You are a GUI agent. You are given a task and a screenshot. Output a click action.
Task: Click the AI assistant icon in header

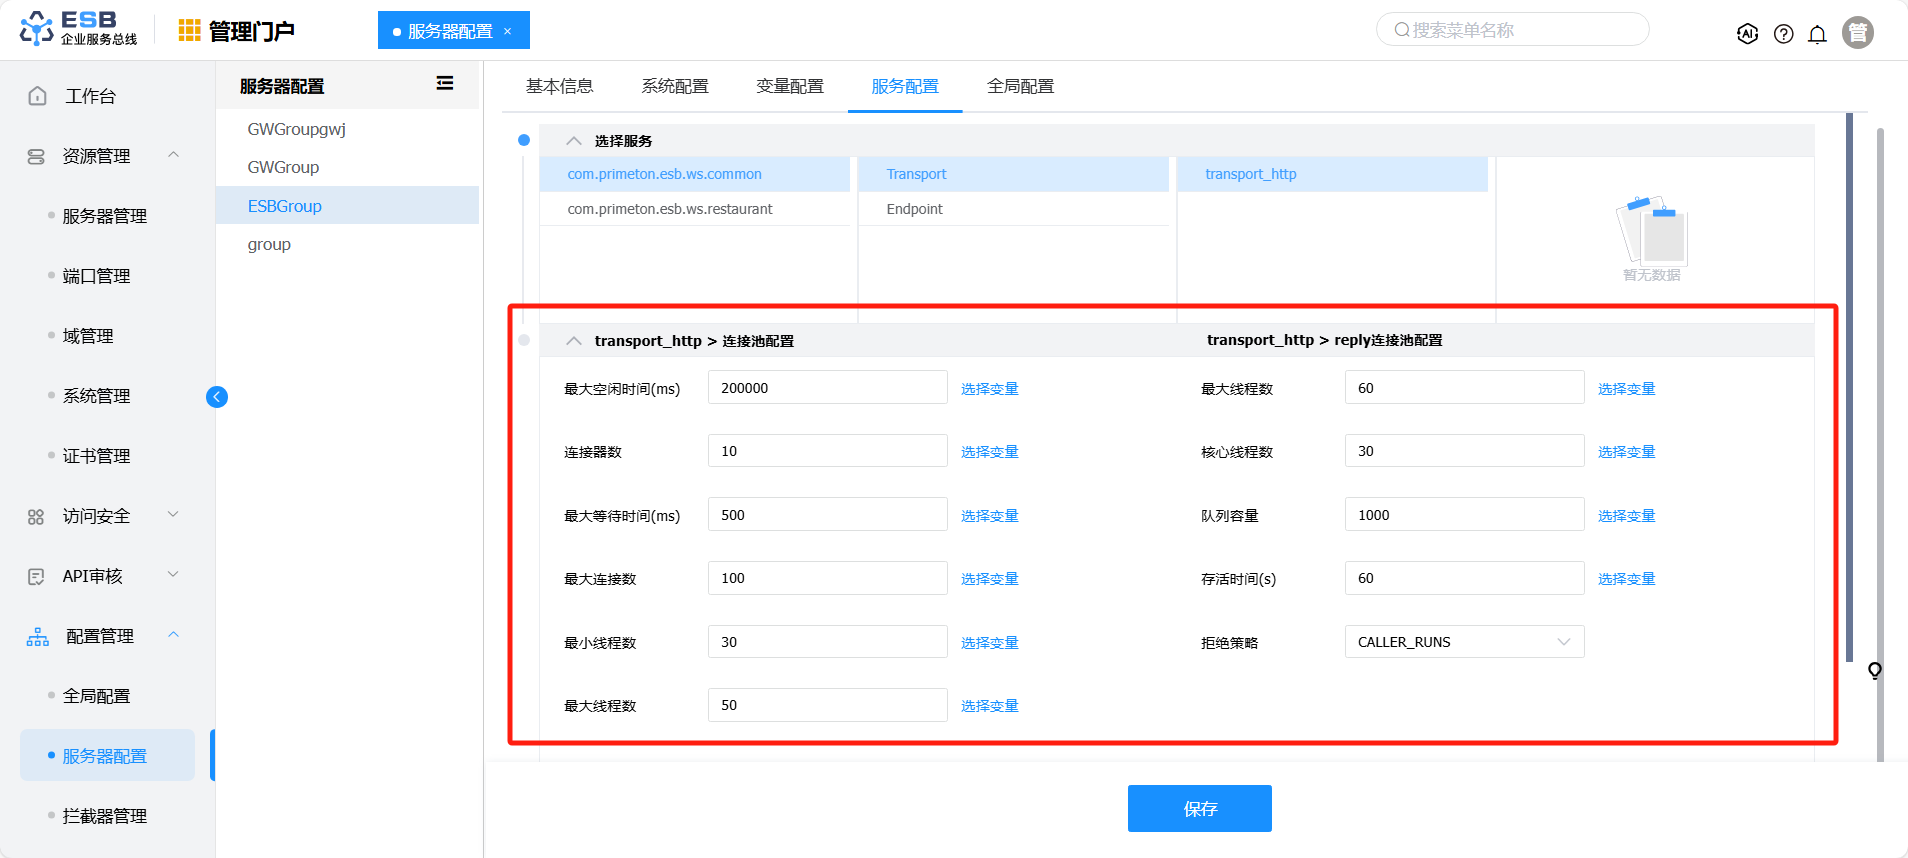point(1747,34)
